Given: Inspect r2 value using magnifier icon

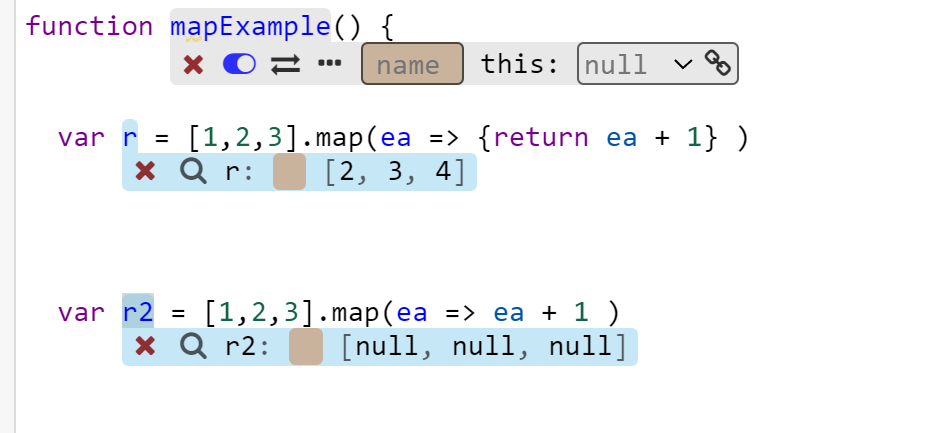Looking at the screenshot, I should [191, 347].
